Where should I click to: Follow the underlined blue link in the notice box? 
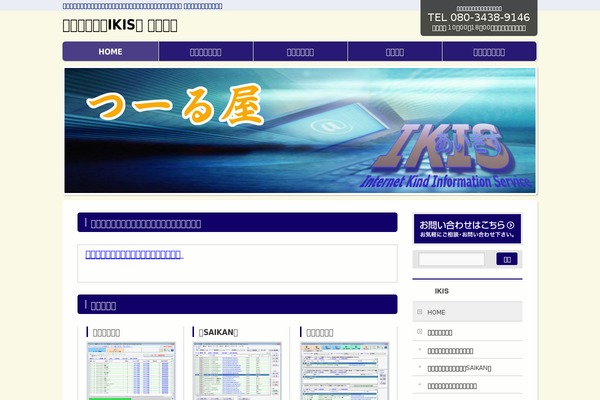[x=134, y=255]
